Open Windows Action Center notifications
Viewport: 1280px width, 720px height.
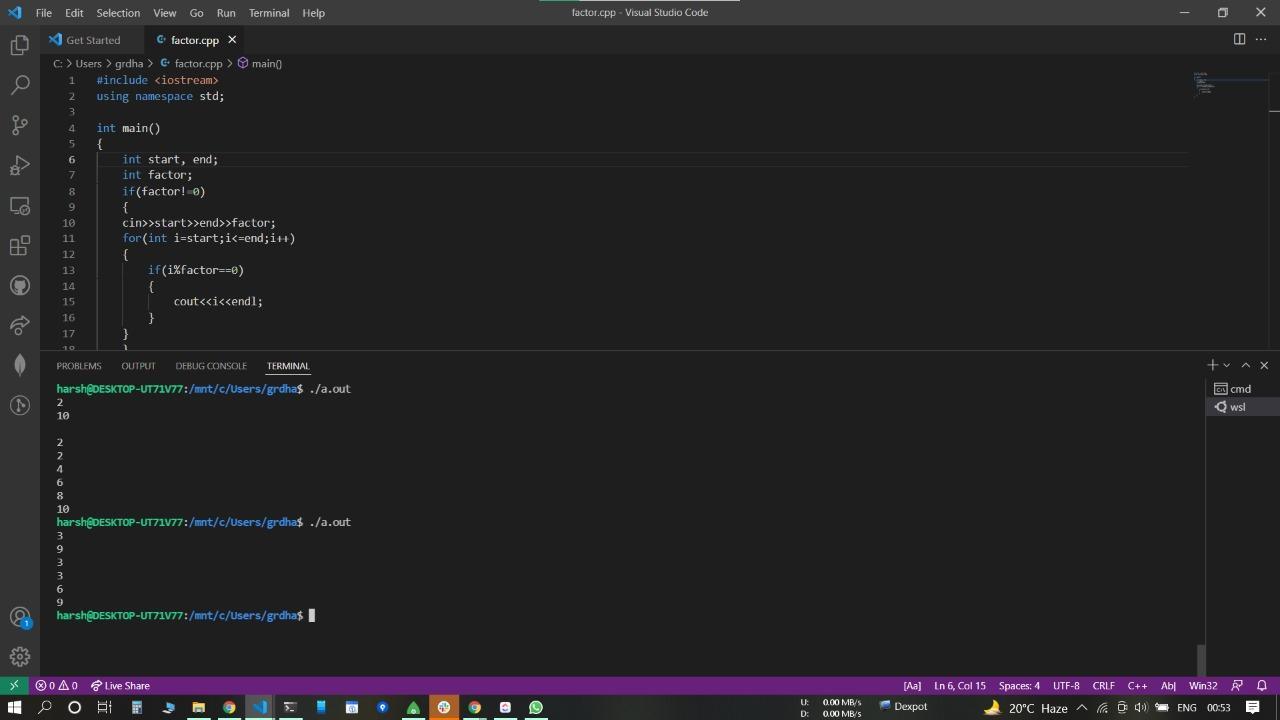coord(1252,707)
